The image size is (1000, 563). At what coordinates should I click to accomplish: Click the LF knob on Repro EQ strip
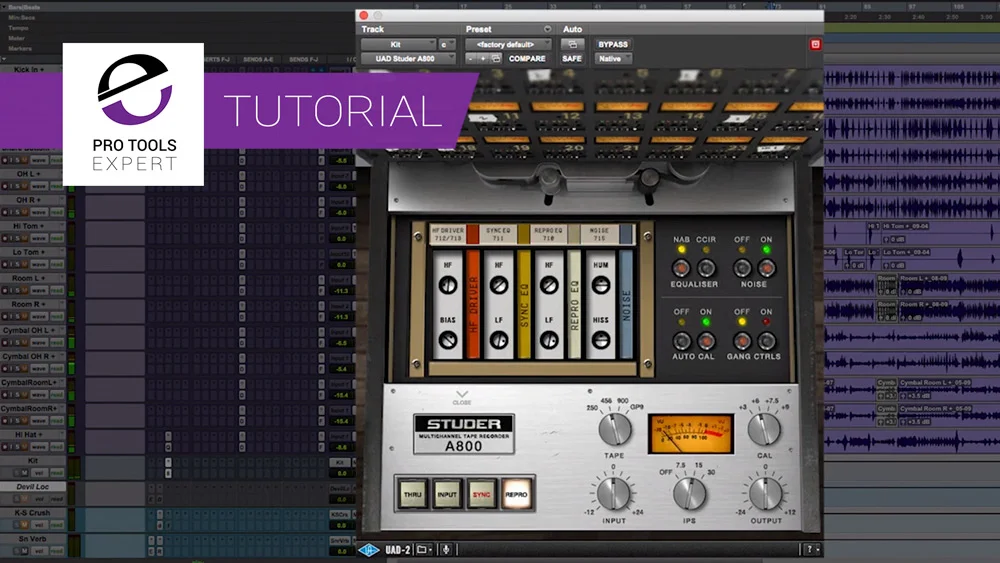[549, 340]
